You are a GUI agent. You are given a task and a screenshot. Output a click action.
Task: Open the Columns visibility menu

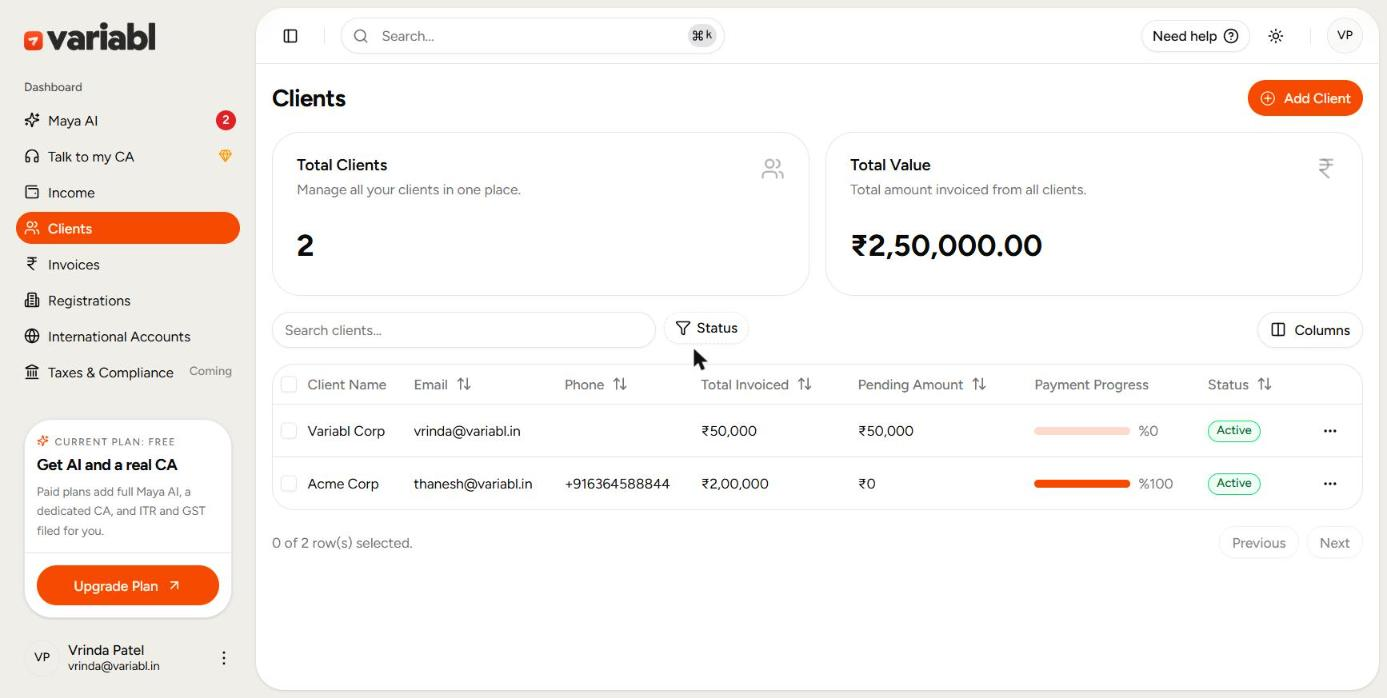[x=1310, y=330]
